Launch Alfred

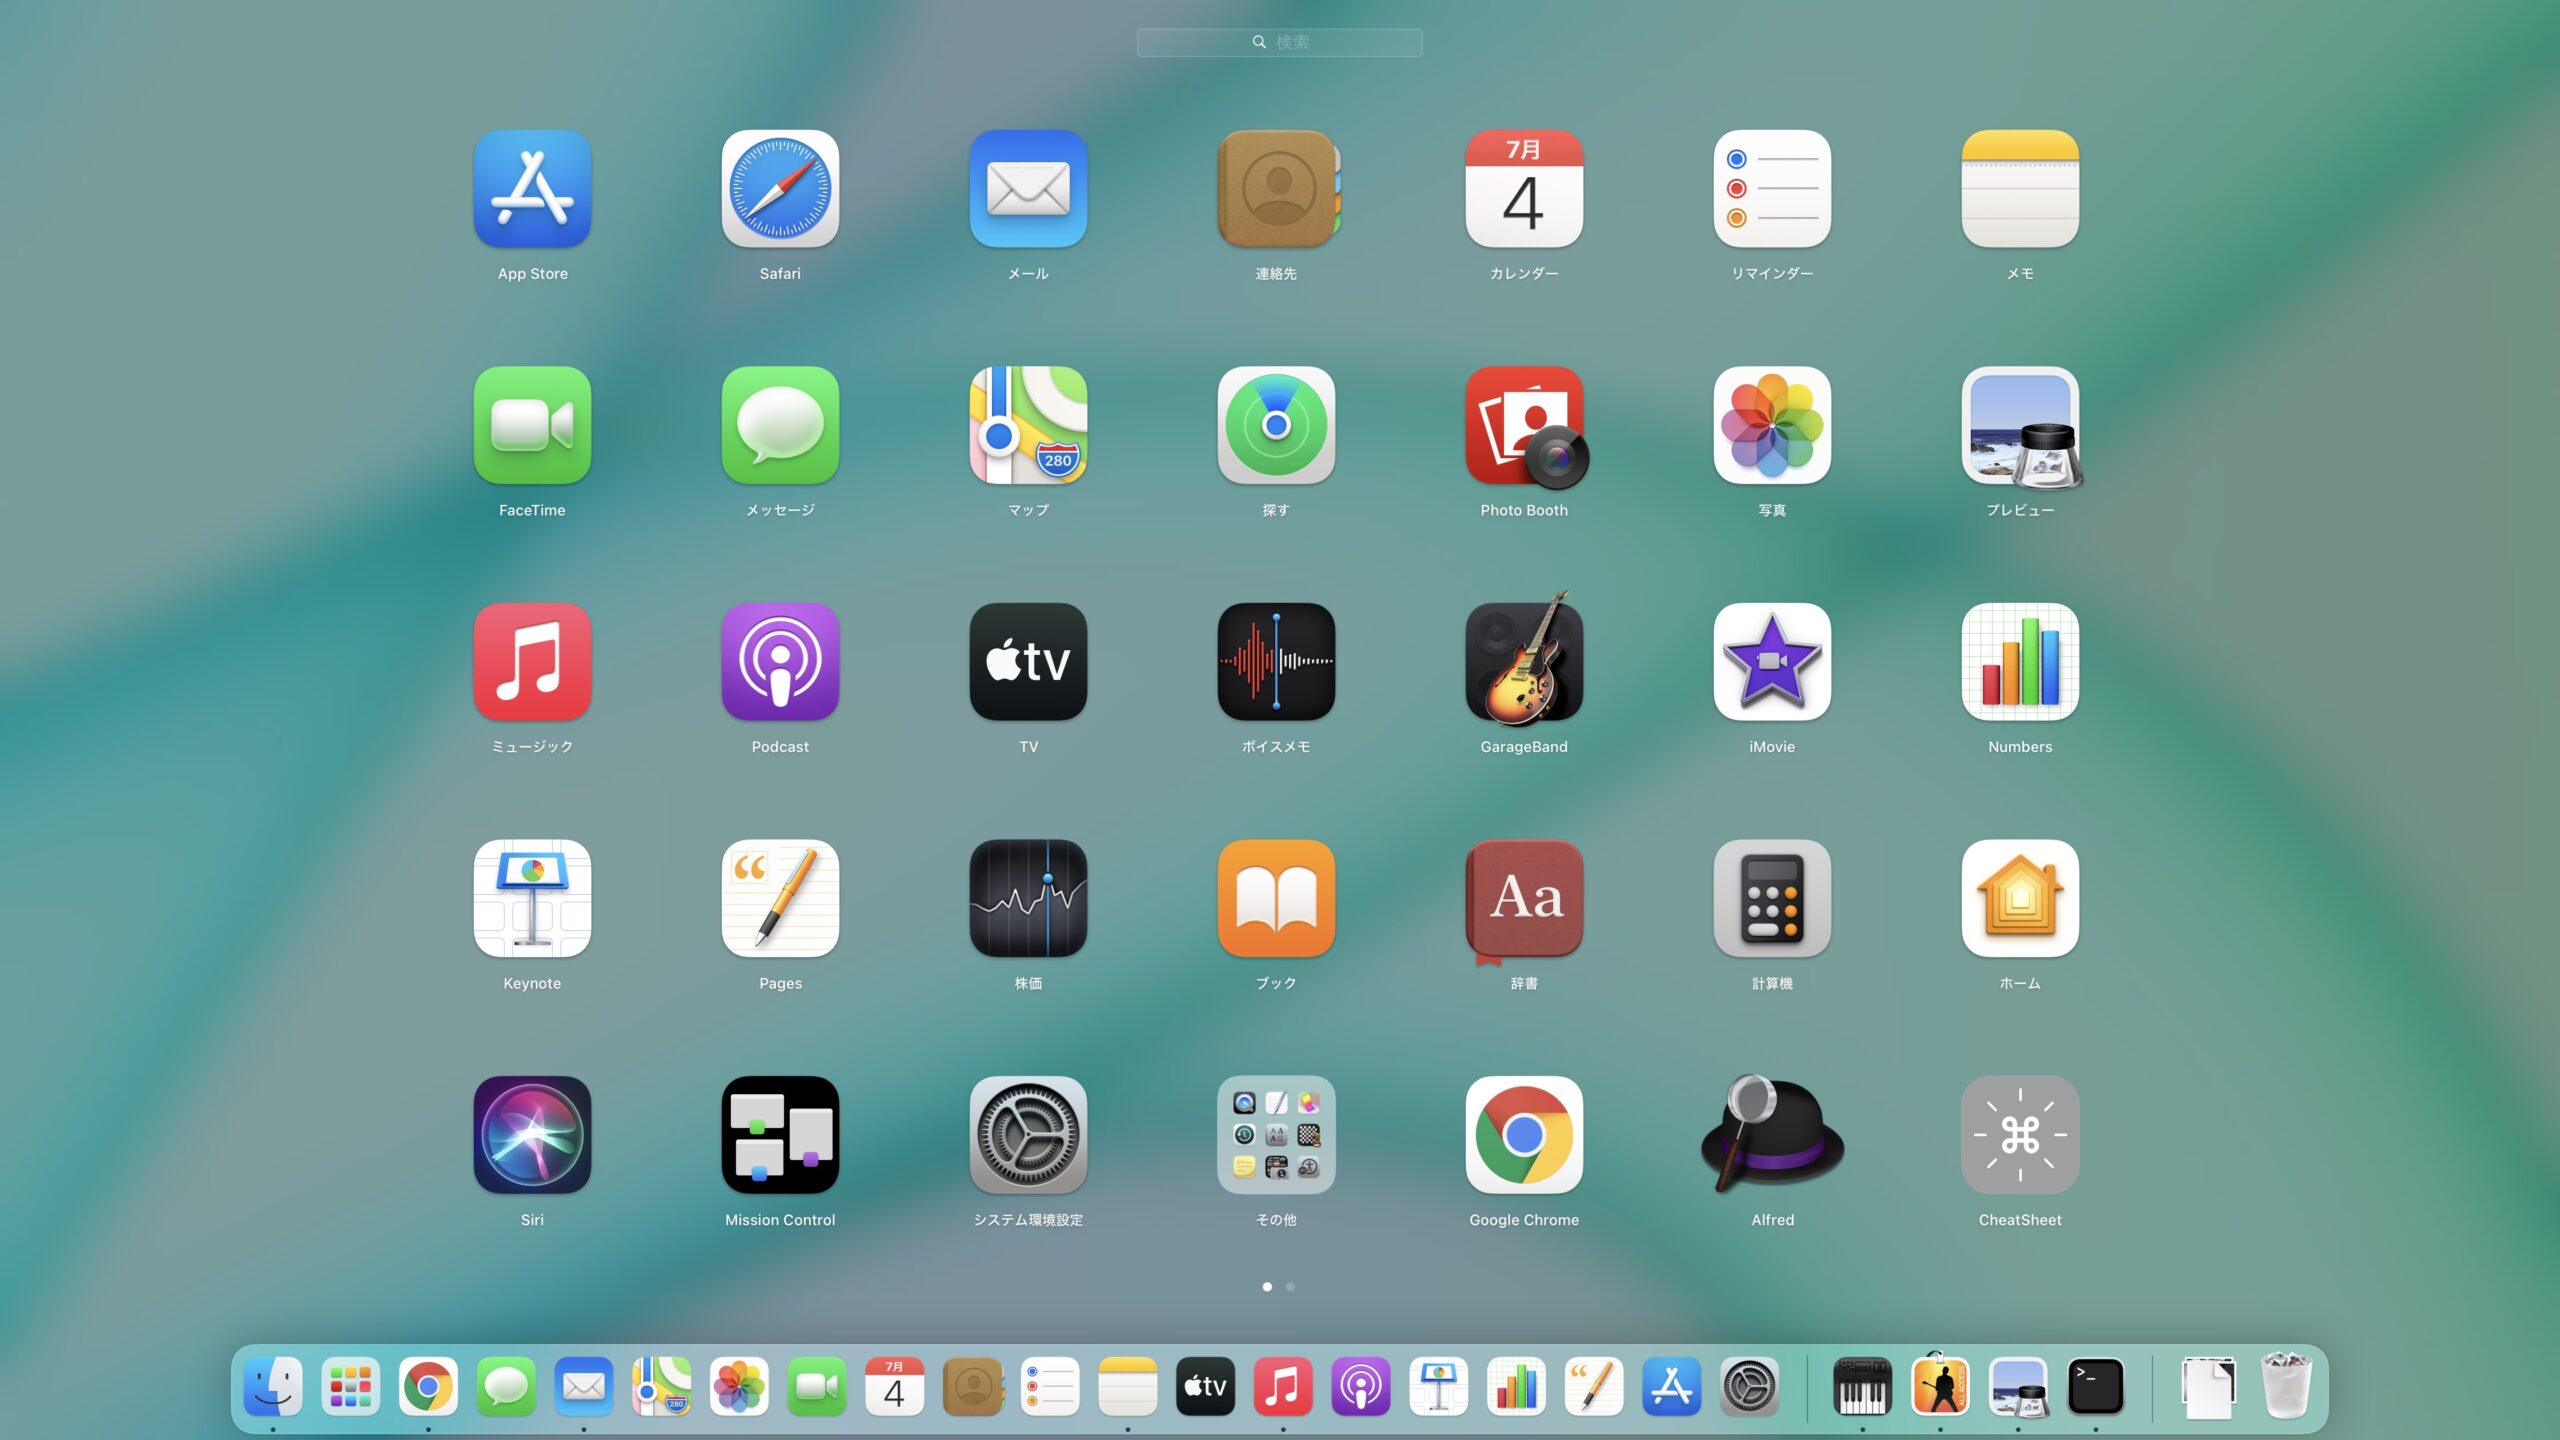1772,1135
